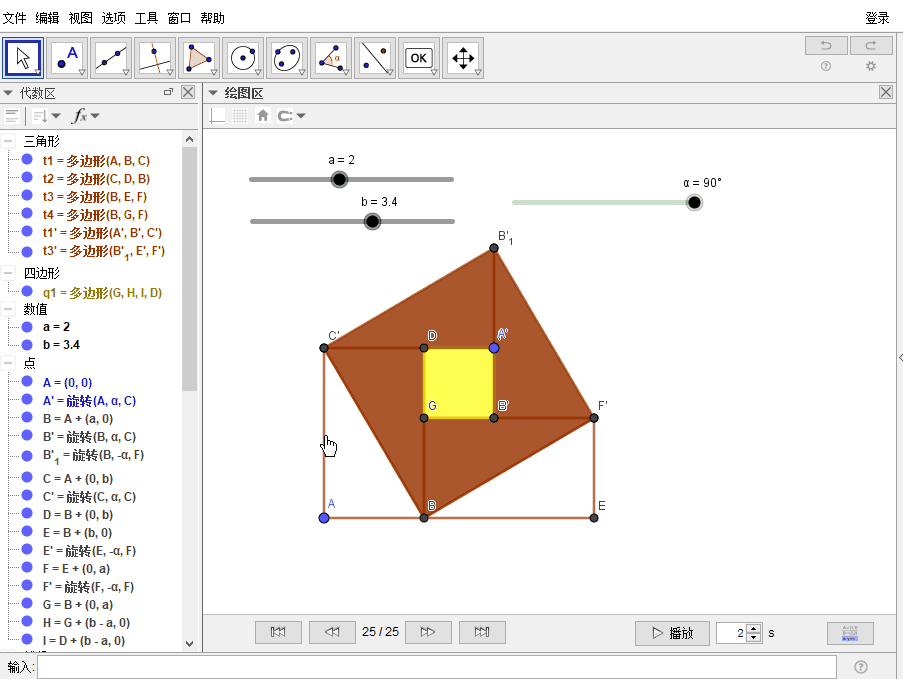Select the Move Graphics View tool

pyautogui.click(x=463, y=58)
